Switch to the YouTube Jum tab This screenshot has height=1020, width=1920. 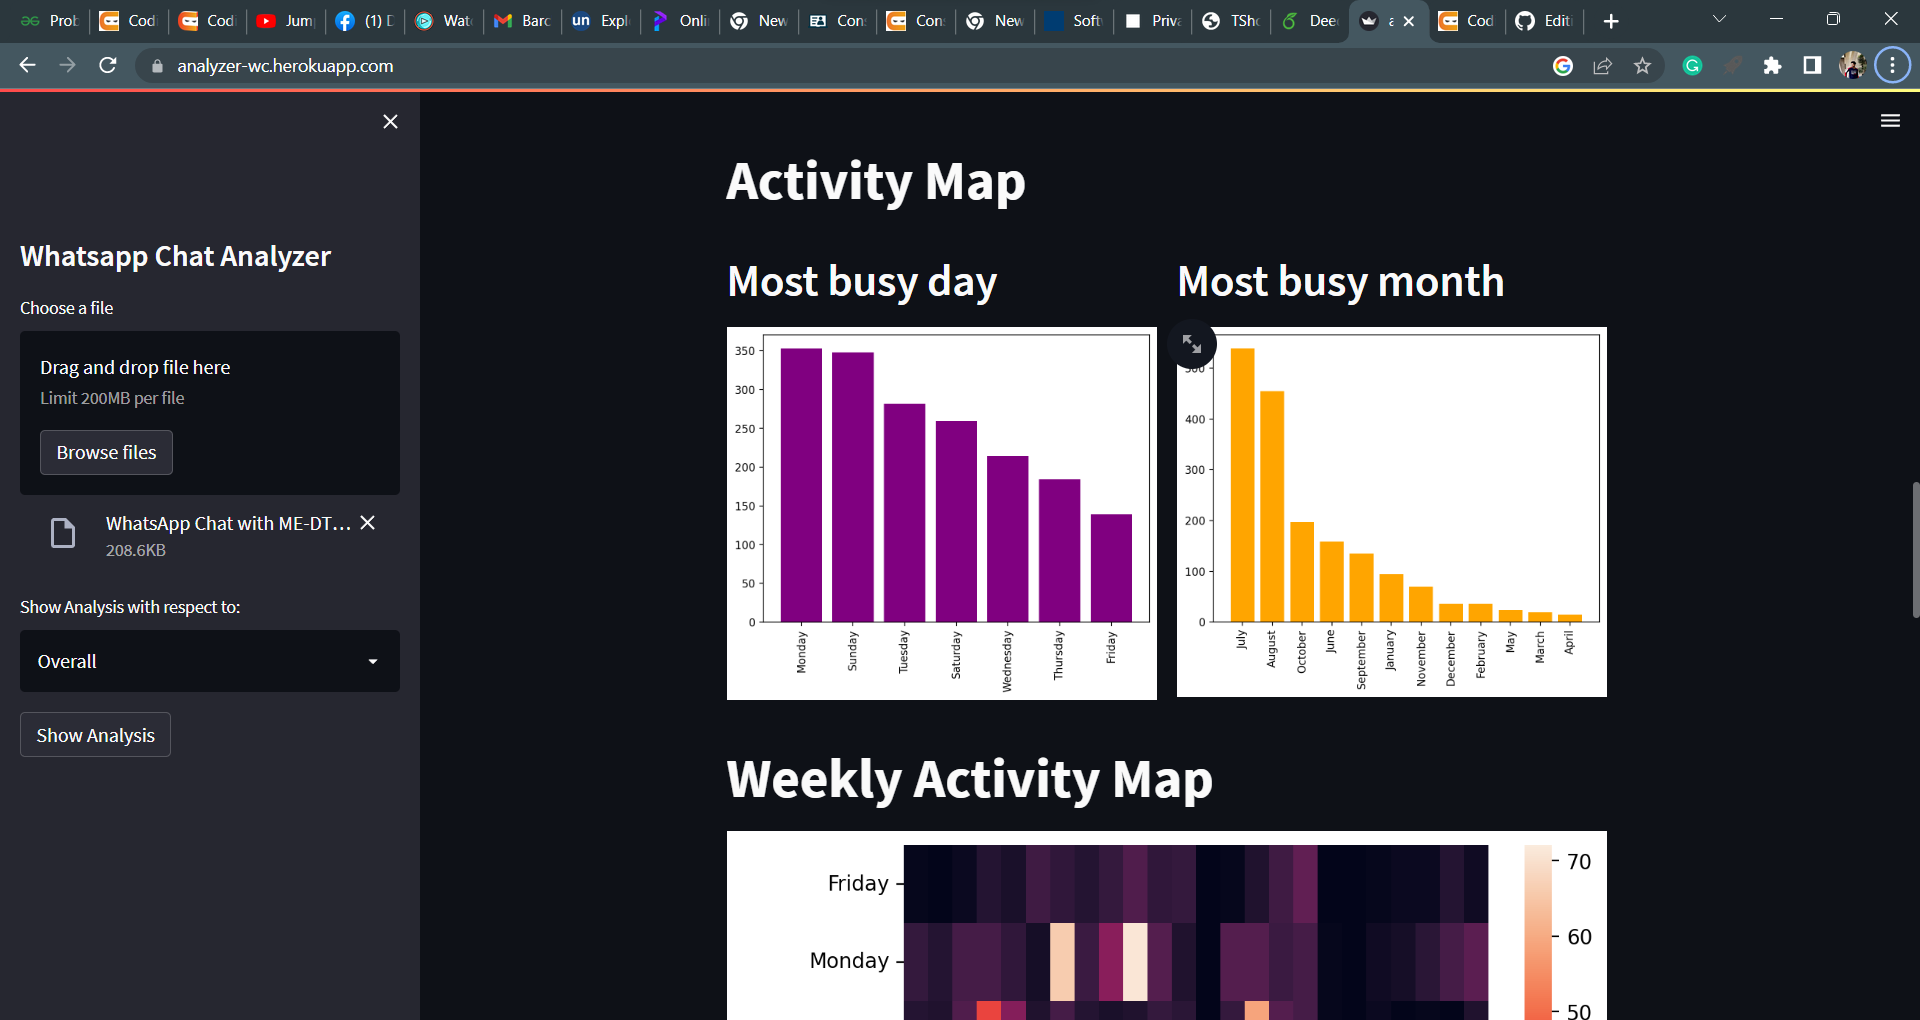point(286,21)
